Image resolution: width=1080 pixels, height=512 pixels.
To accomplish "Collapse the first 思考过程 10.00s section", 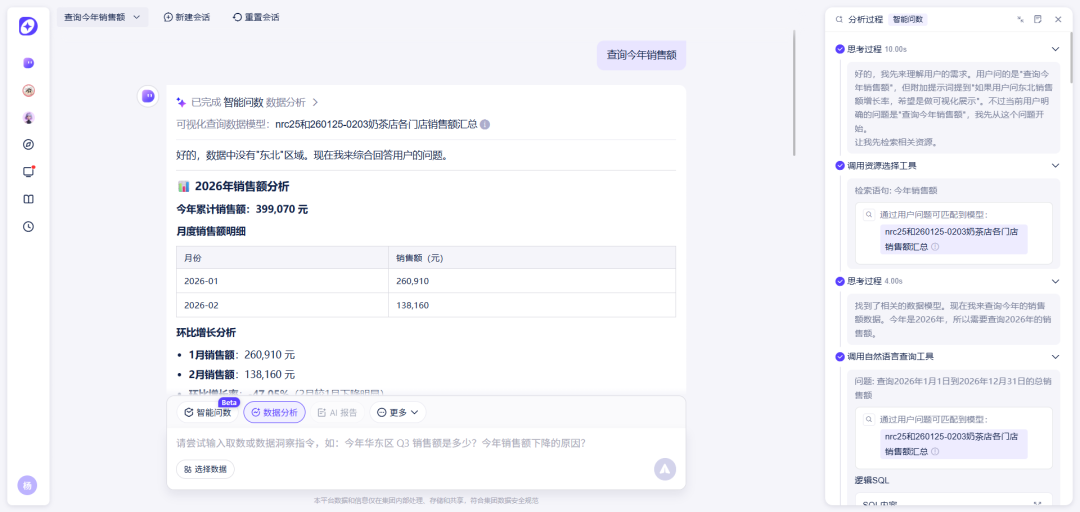I will (x=1055, y=49).
